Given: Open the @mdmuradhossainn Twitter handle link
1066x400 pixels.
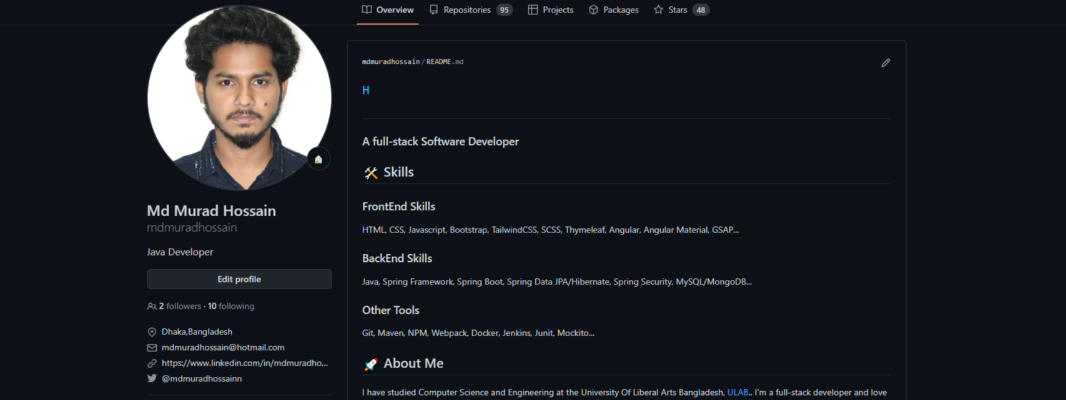Looking at the screenshot, I should [x=202, y=379].
